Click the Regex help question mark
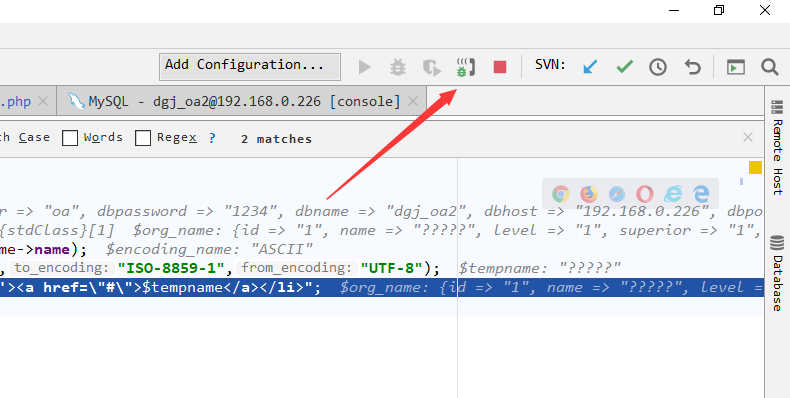Viewport: 790px width, 398px height. point(212,138)
